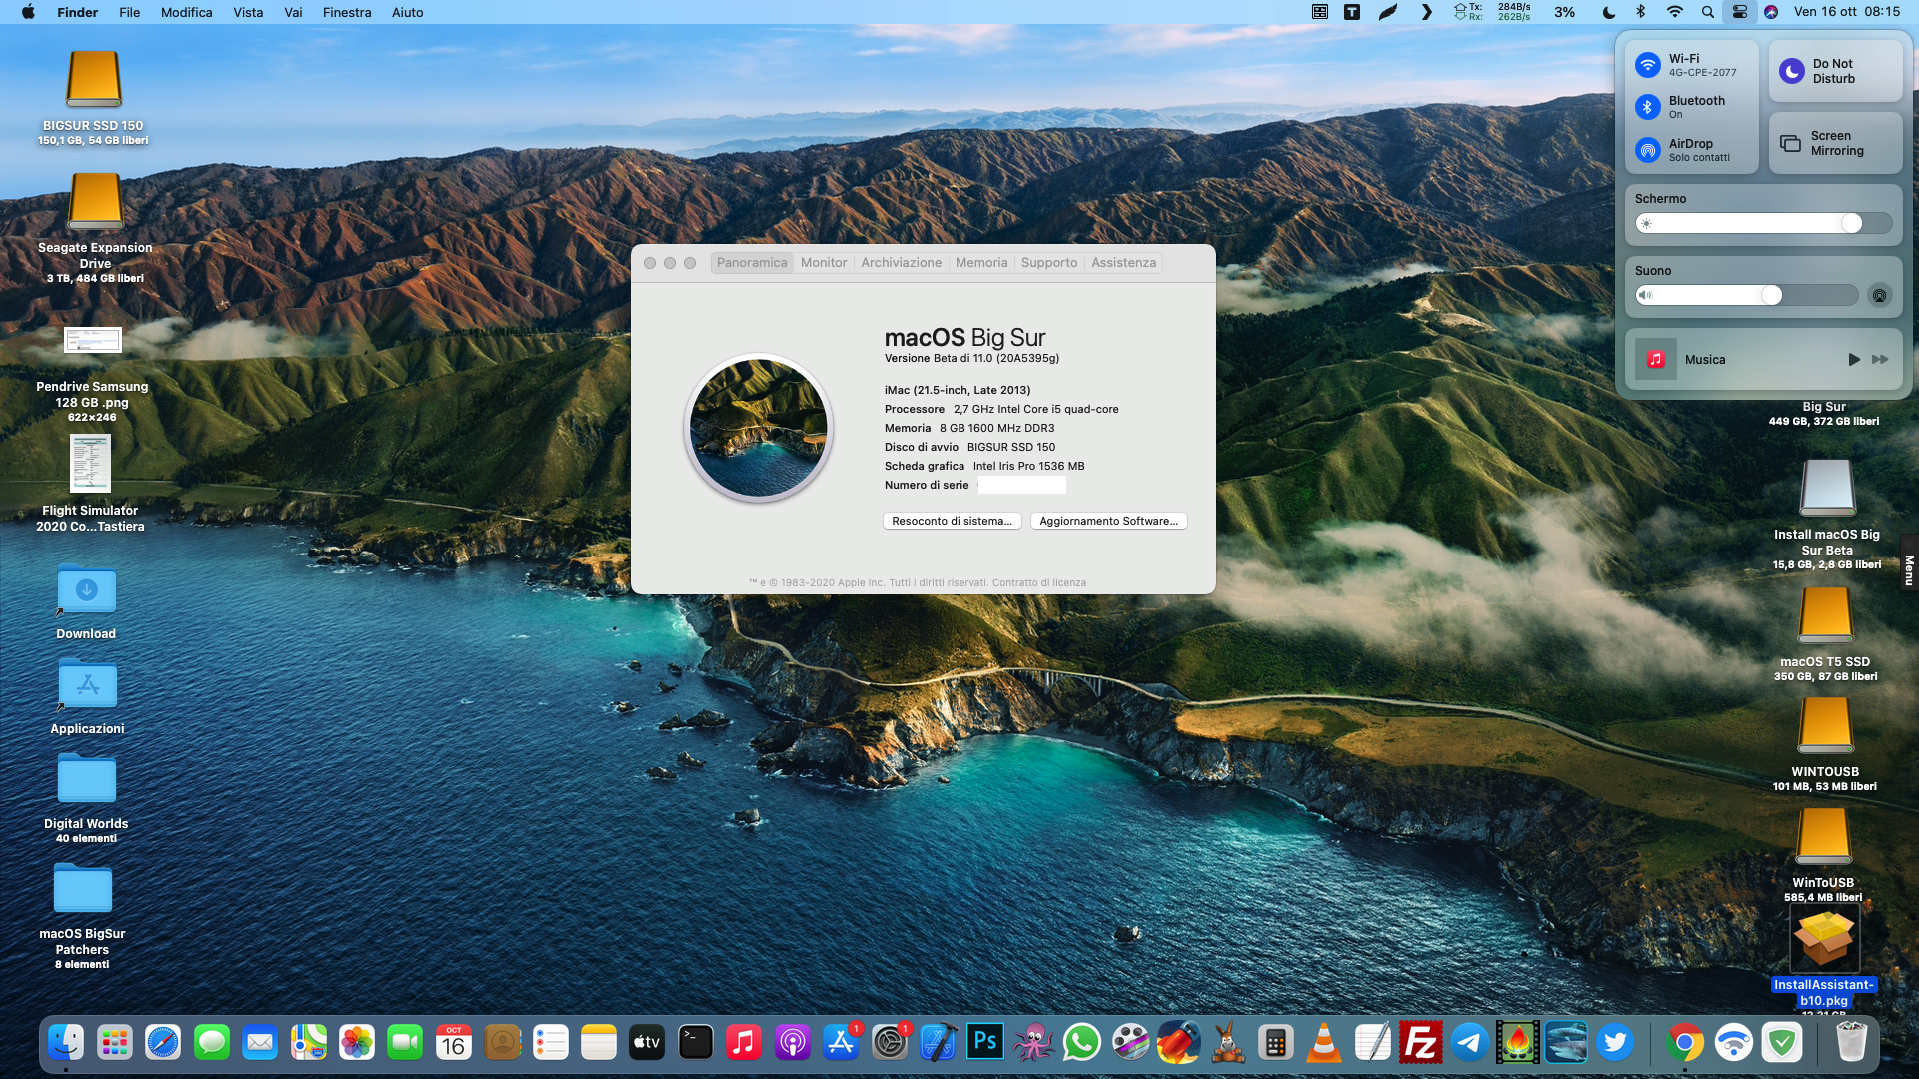Image resolution: width=1919 pixels, height=1079 pixels.
Task: Click Aggiornamento Software button
Action: [1108, 521]
